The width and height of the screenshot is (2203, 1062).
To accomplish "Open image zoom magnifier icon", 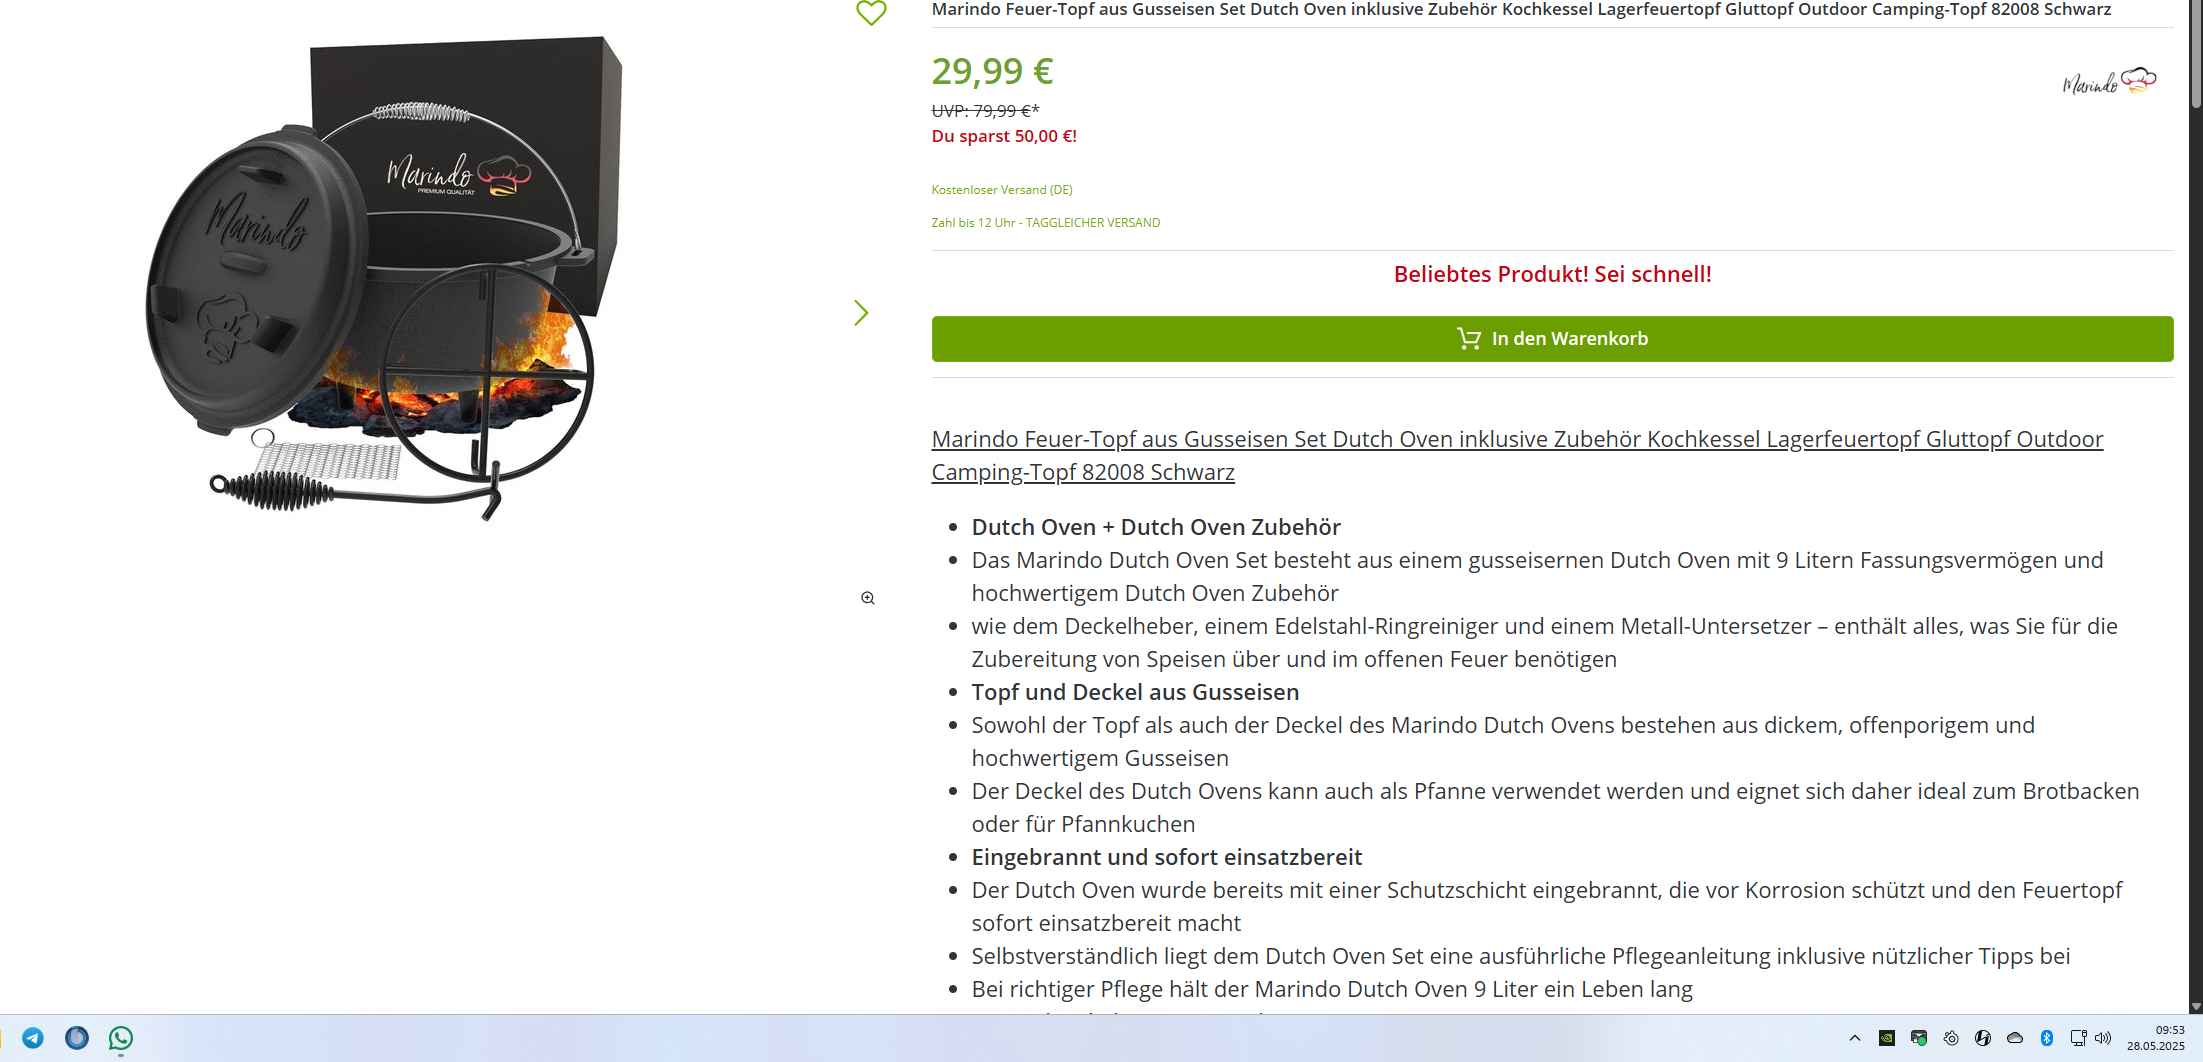I will click(868, 598).
